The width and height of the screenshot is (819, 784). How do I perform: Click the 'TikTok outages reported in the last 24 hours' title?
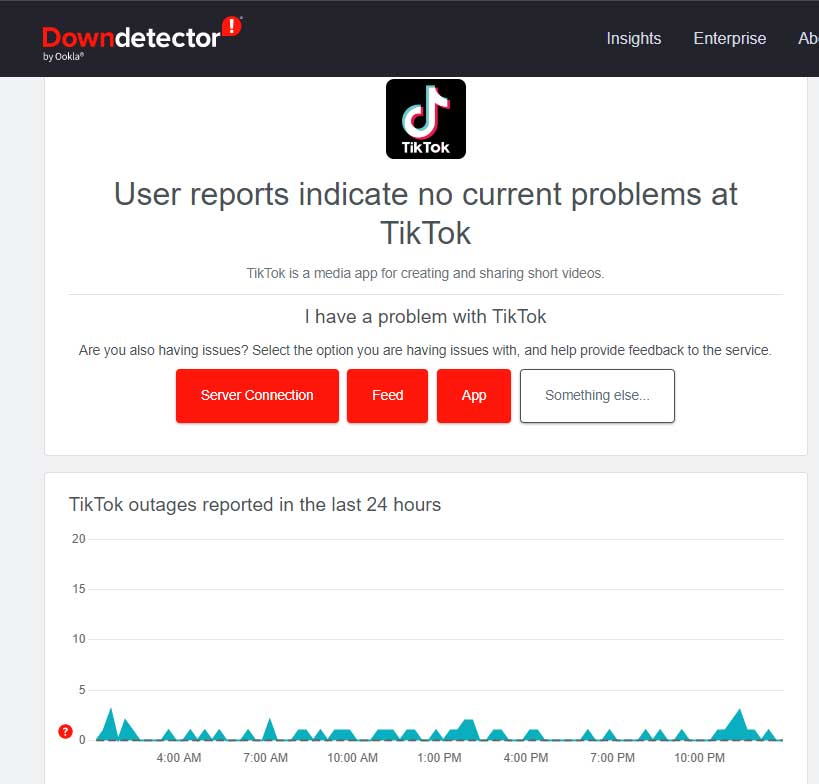click(255, 505)
